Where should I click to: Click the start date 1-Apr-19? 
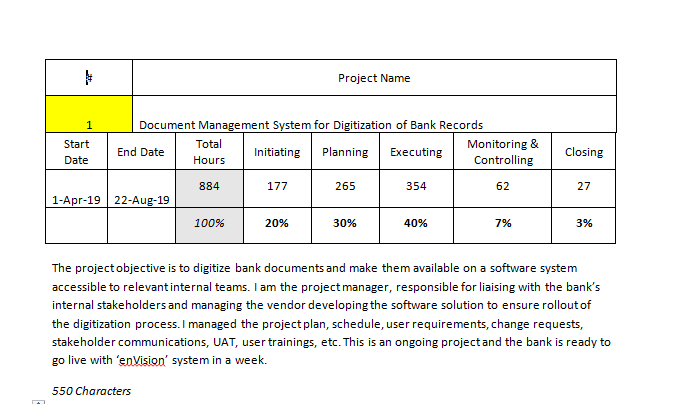[76, 200]
